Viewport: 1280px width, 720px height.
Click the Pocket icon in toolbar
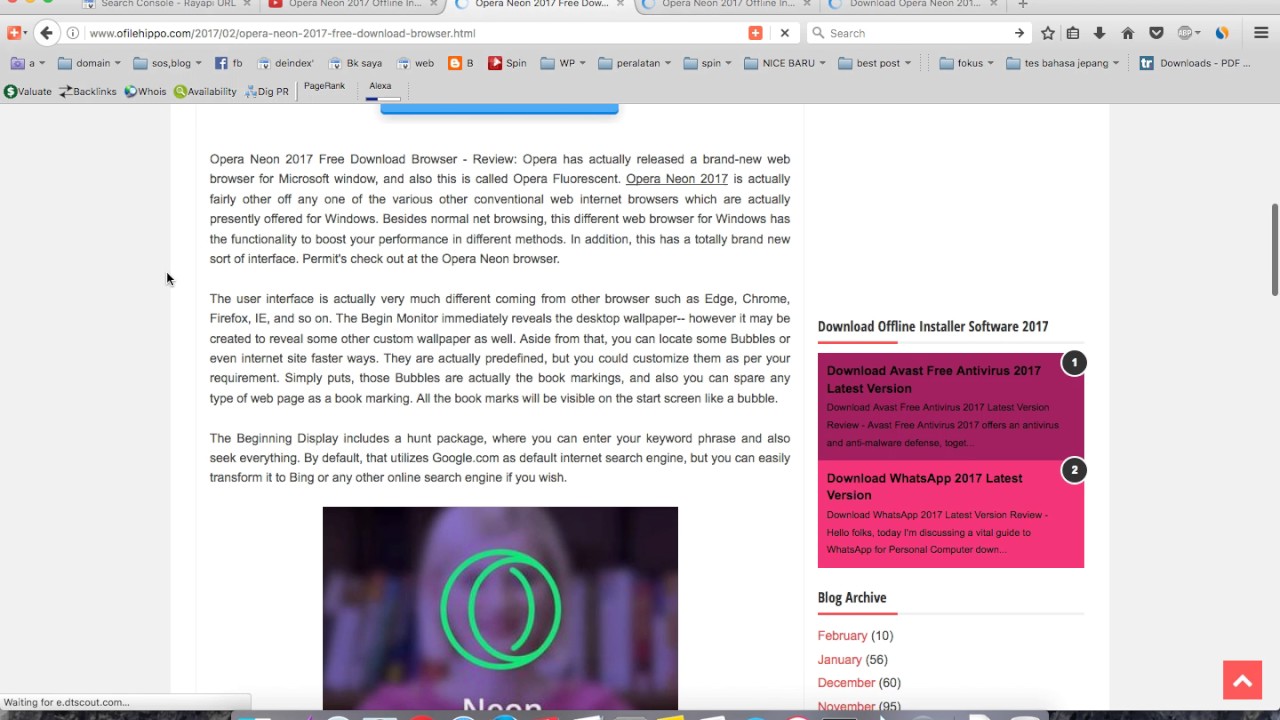[x=1156, y=33]
